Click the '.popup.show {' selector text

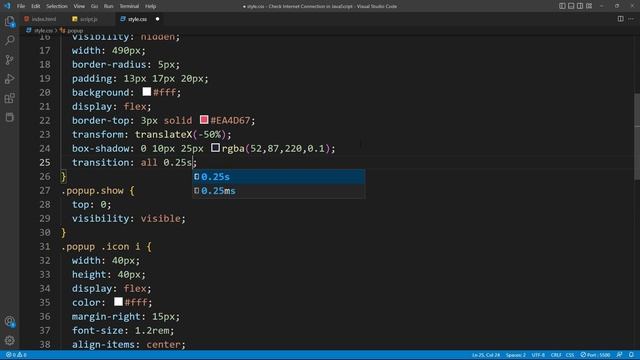pyautogui.click(x=98, y=191)
